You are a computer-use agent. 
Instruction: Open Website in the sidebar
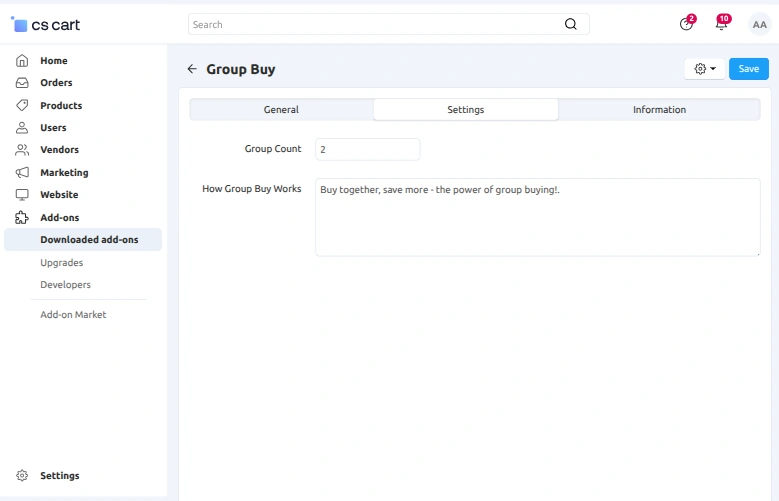(59, 194)
